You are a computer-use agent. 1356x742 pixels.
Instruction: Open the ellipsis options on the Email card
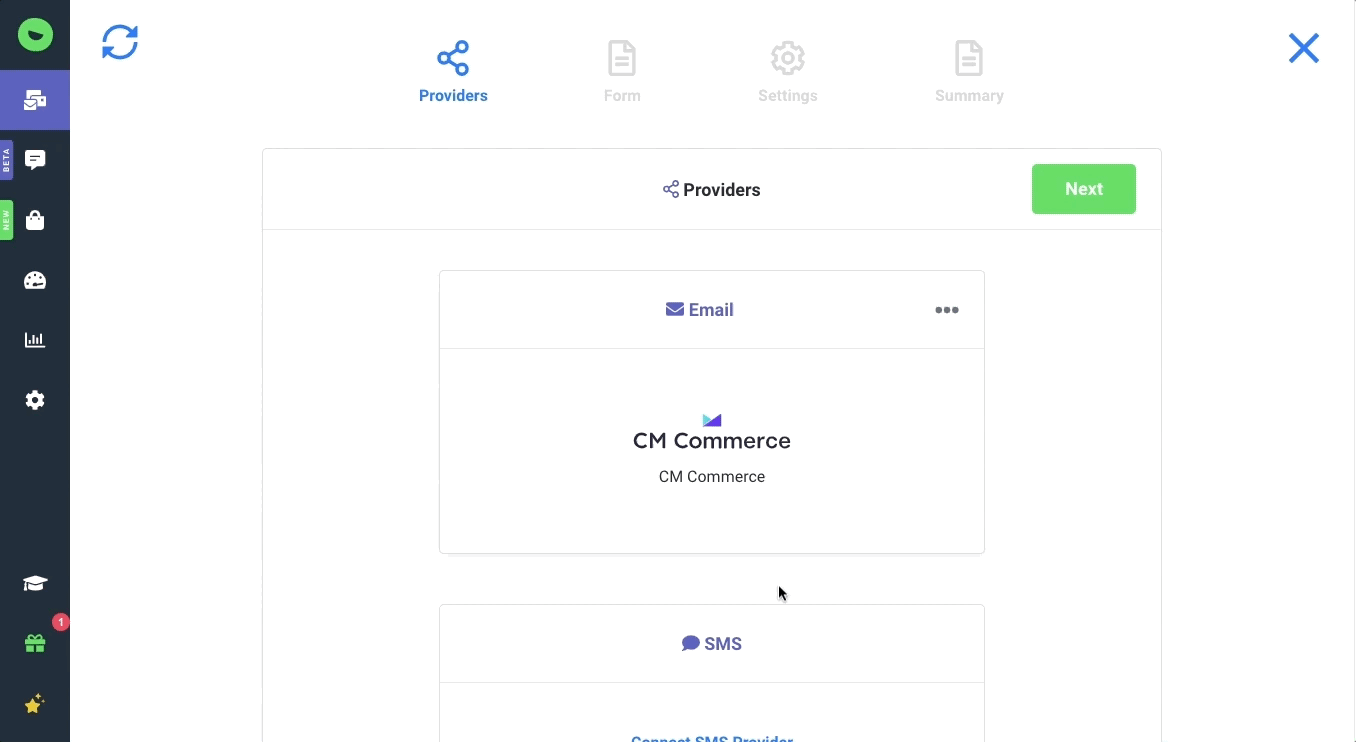coord(946,310)
